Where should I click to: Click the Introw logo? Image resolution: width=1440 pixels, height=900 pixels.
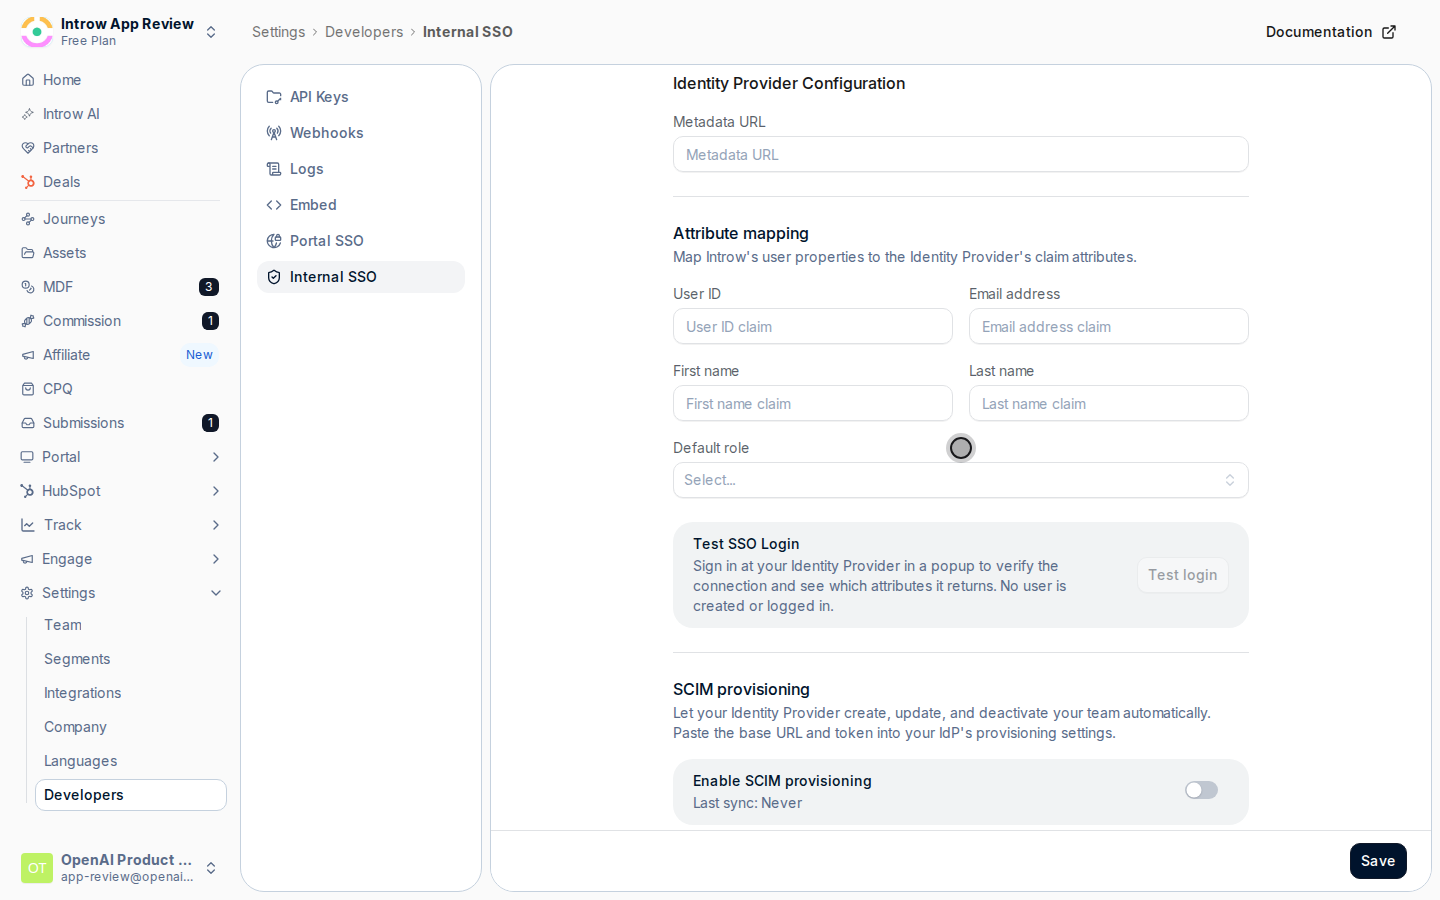click(37, 32)
